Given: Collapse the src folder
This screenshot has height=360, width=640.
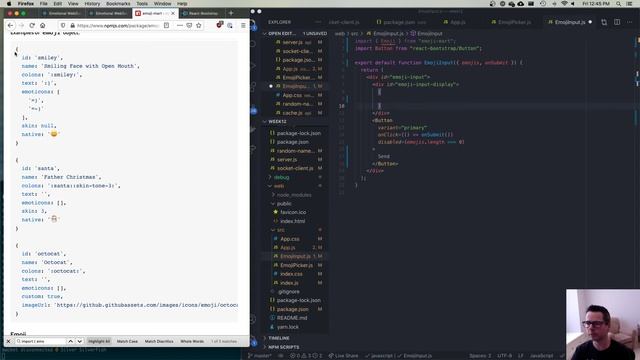Looking at the screenshot, I should point(281,230).
